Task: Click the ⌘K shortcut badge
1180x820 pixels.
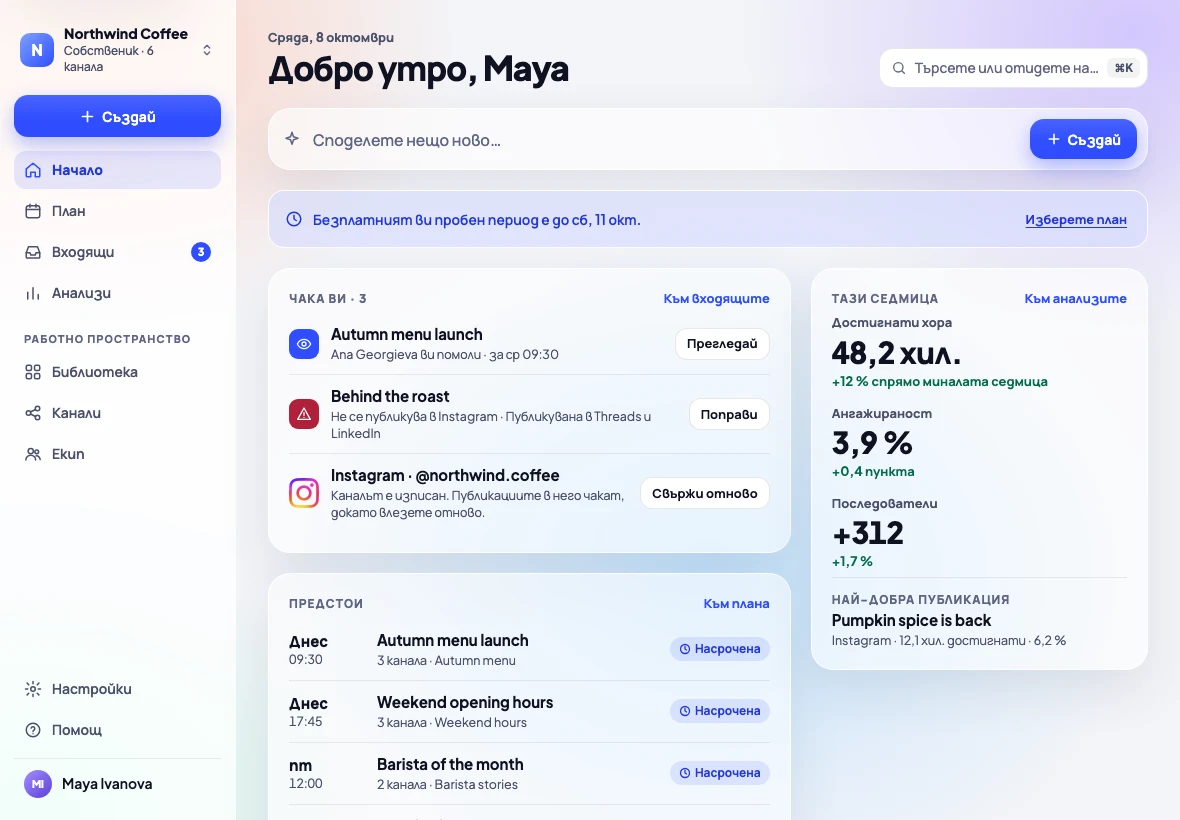Action: click(x=1124, y=68)
